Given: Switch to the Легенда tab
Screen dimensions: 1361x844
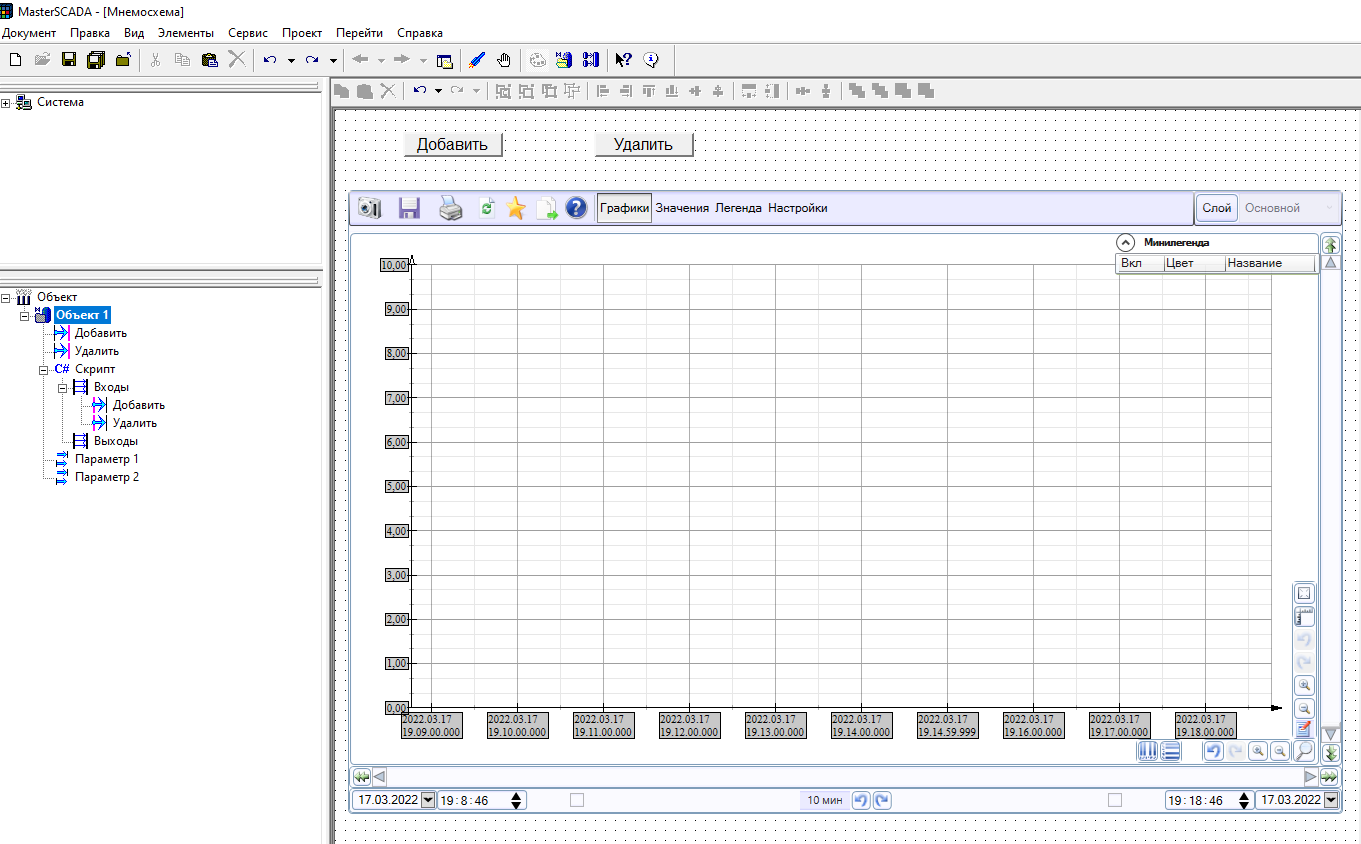Looking at the screenshot, I should pyautogui.click(x=738, y=208).
